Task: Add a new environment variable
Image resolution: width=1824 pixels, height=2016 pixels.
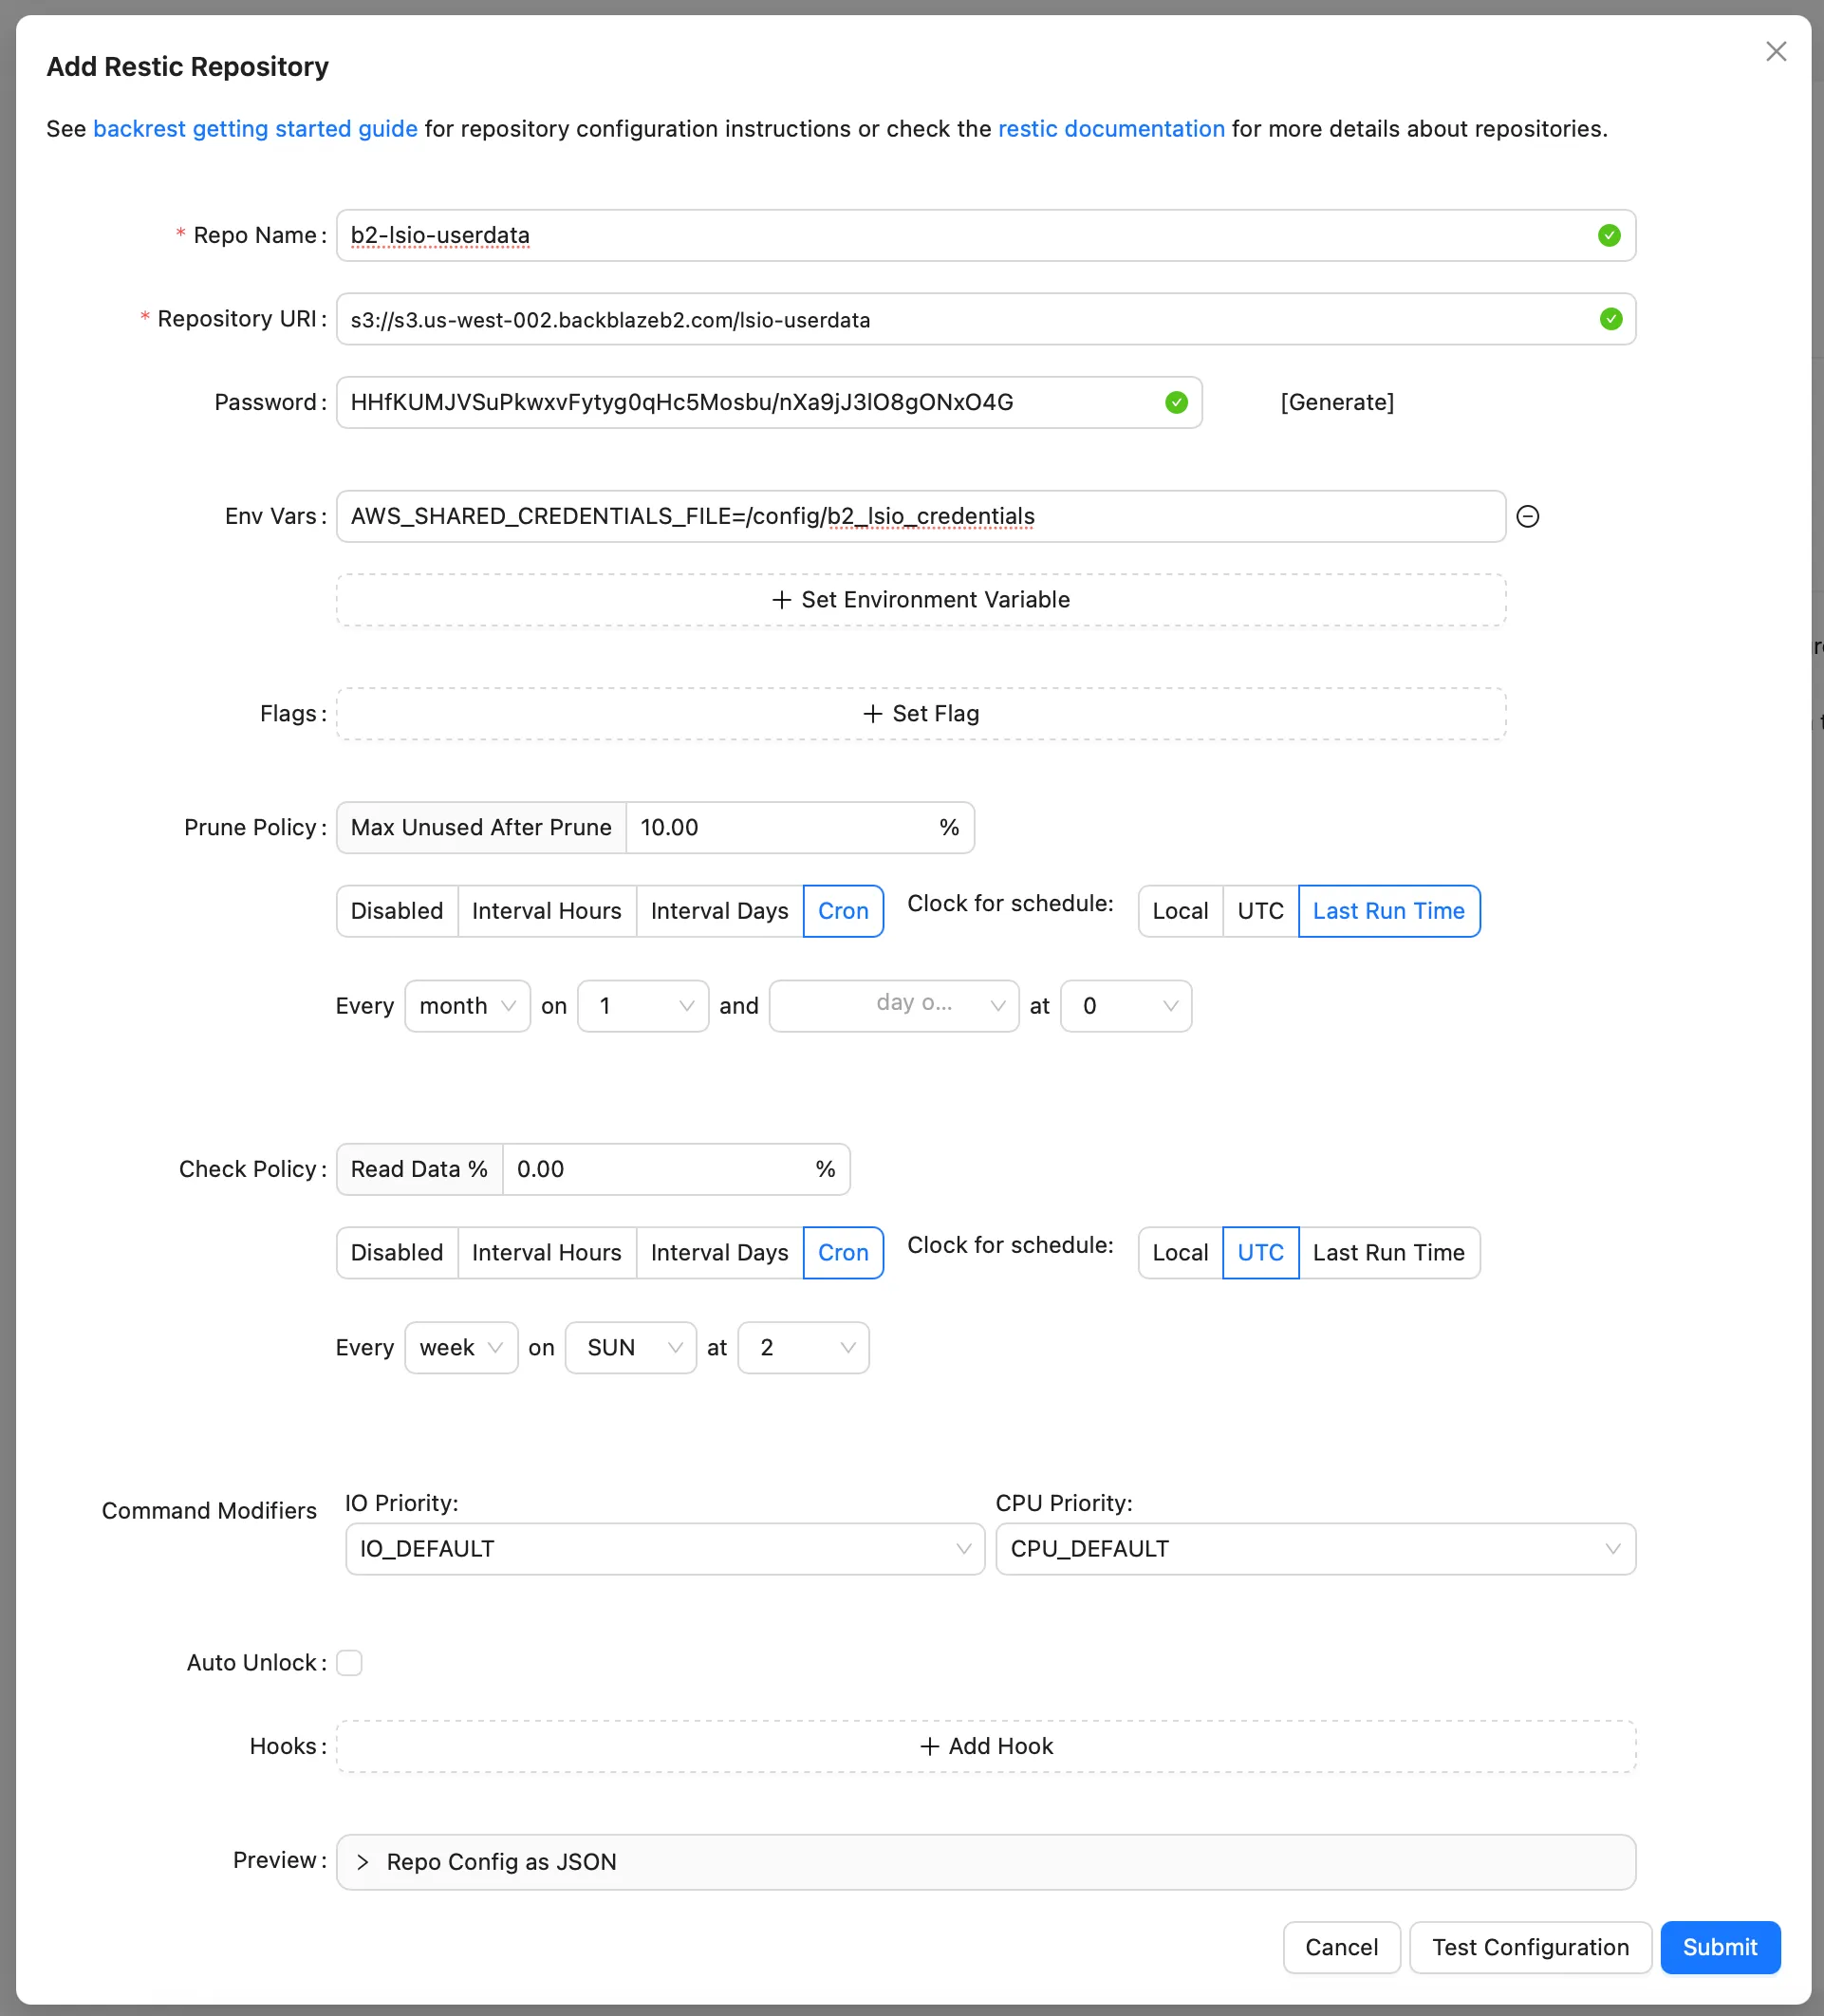Action: point(921,600)
